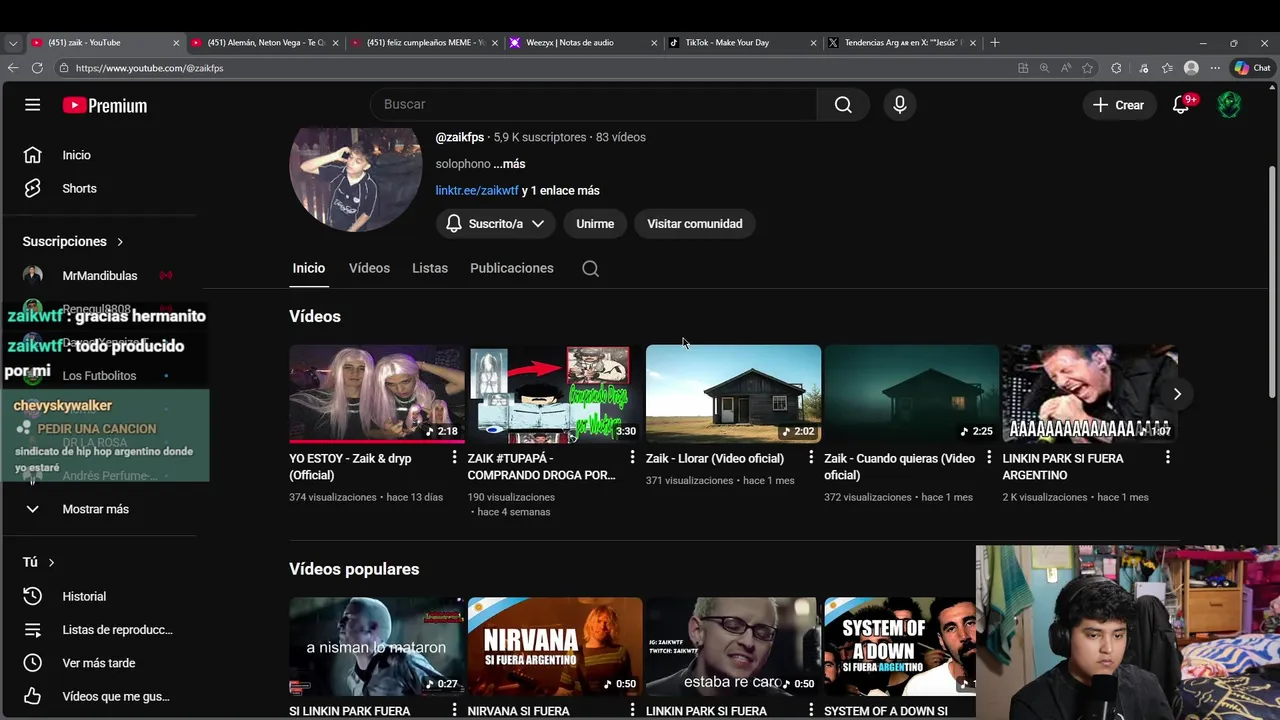Open Historial in the sidebar
Image resolution: width=1280 pixels, height=720 pixels.
(84, 596)
